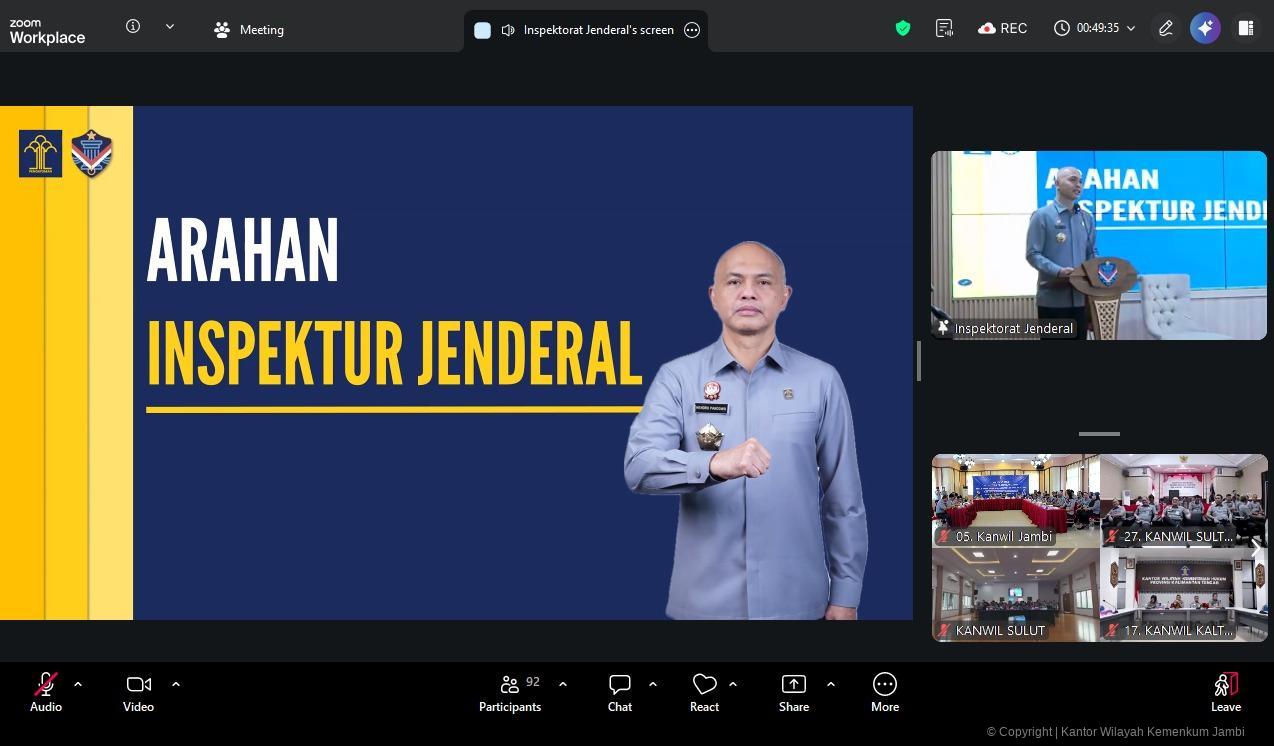Turn on the camera with Video button
The height and width of the screenshot is (746, 1274).
(x=138, y=692)
